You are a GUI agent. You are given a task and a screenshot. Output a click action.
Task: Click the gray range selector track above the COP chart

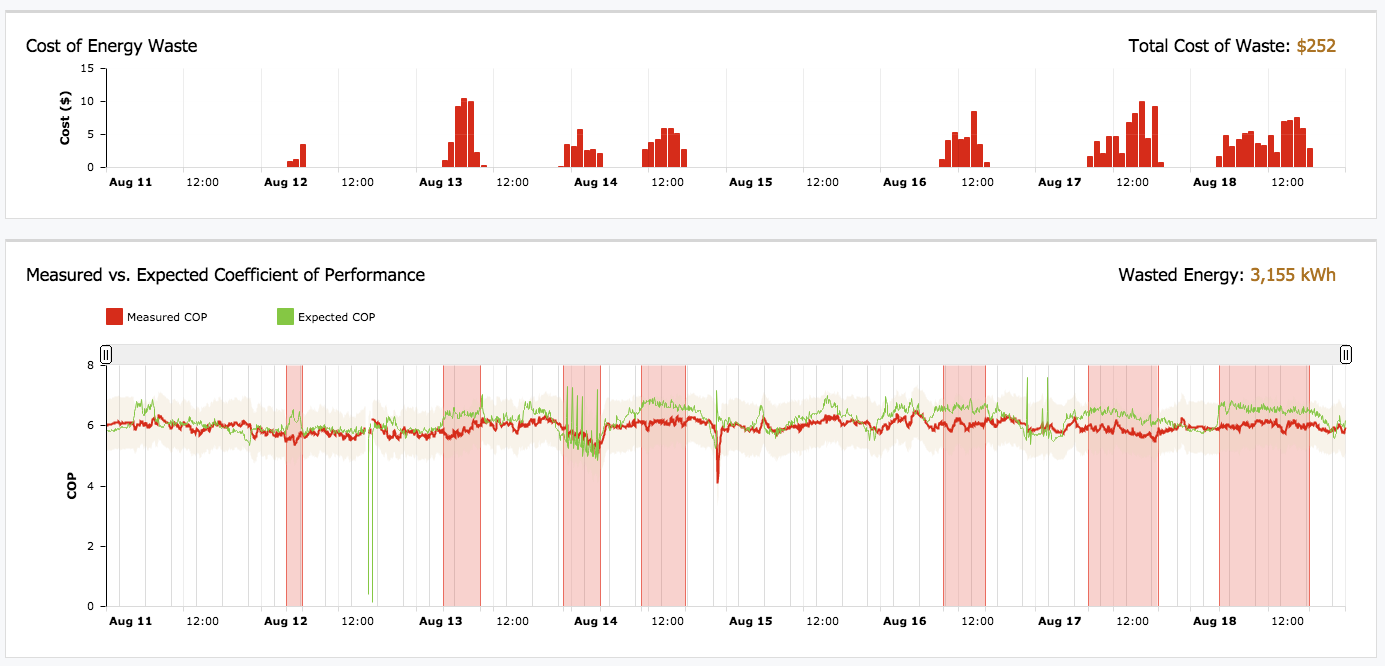726,354
